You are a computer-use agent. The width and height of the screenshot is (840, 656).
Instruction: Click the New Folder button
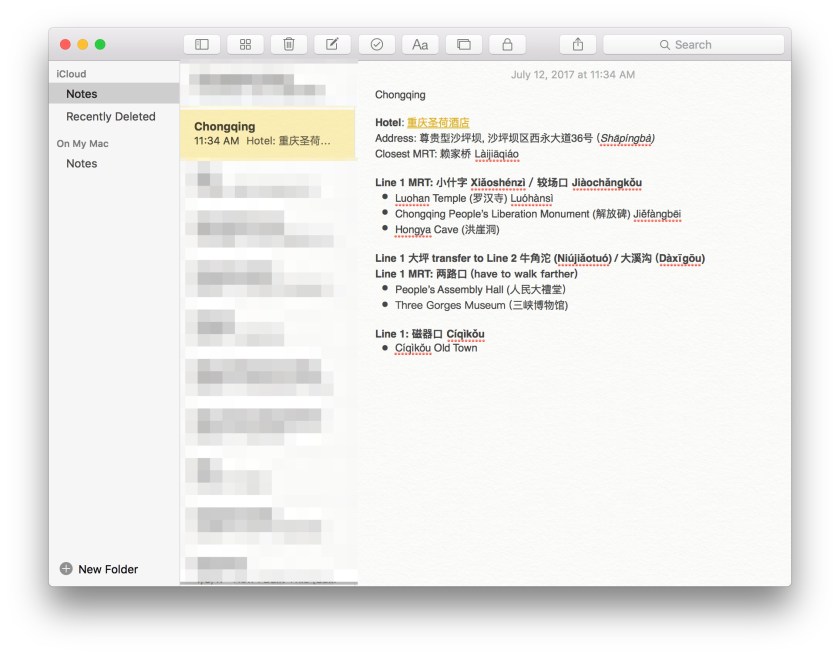click(x=108, y=569)
